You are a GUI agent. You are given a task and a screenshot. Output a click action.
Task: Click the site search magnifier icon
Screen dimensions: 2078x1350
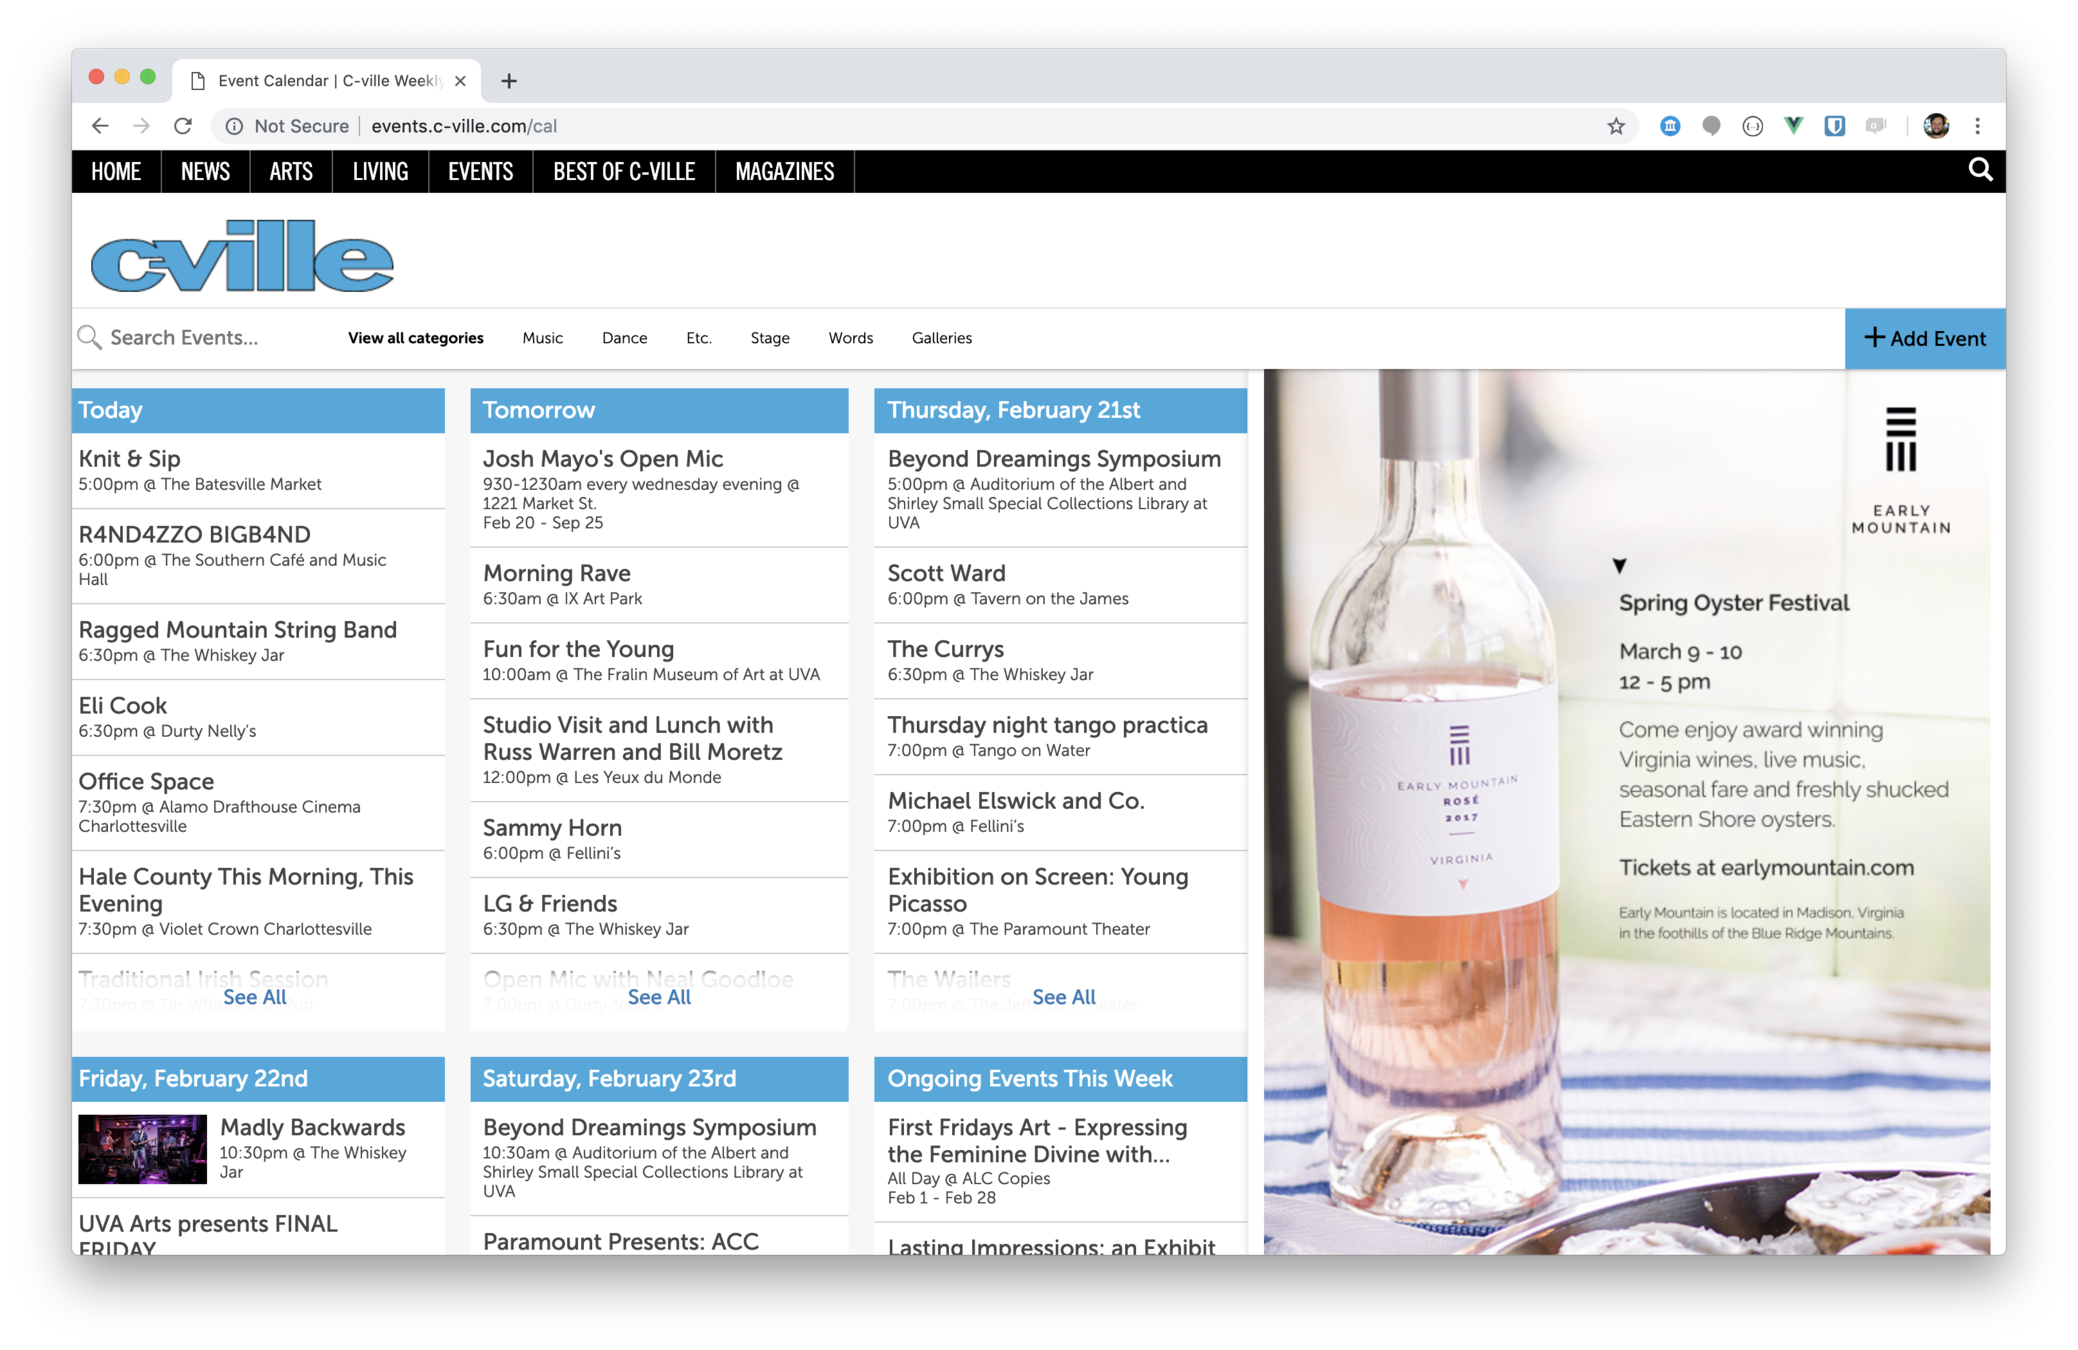pos(1980,170)
